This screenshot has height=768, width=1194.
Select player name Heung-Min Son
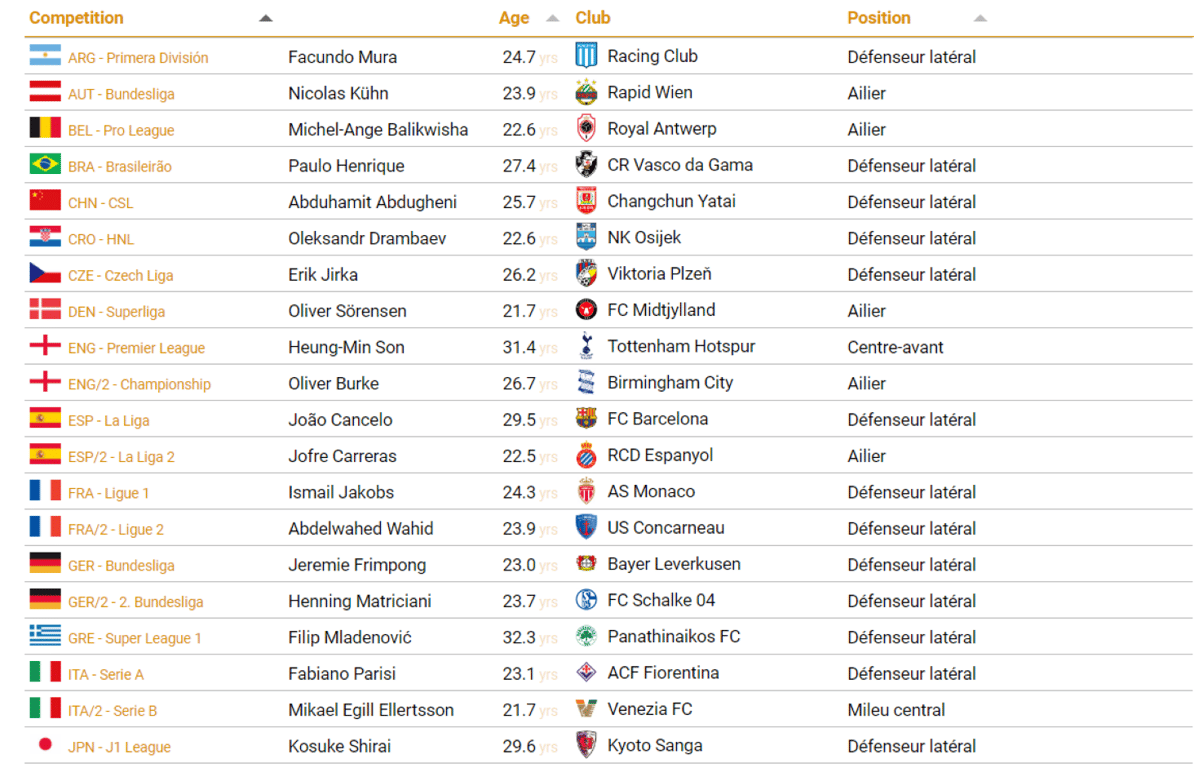[346, 347]
